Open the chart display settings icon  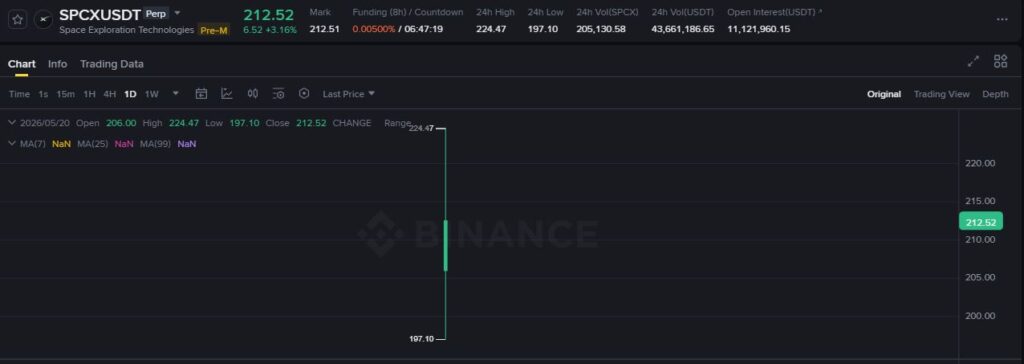(x=278, y=94)
